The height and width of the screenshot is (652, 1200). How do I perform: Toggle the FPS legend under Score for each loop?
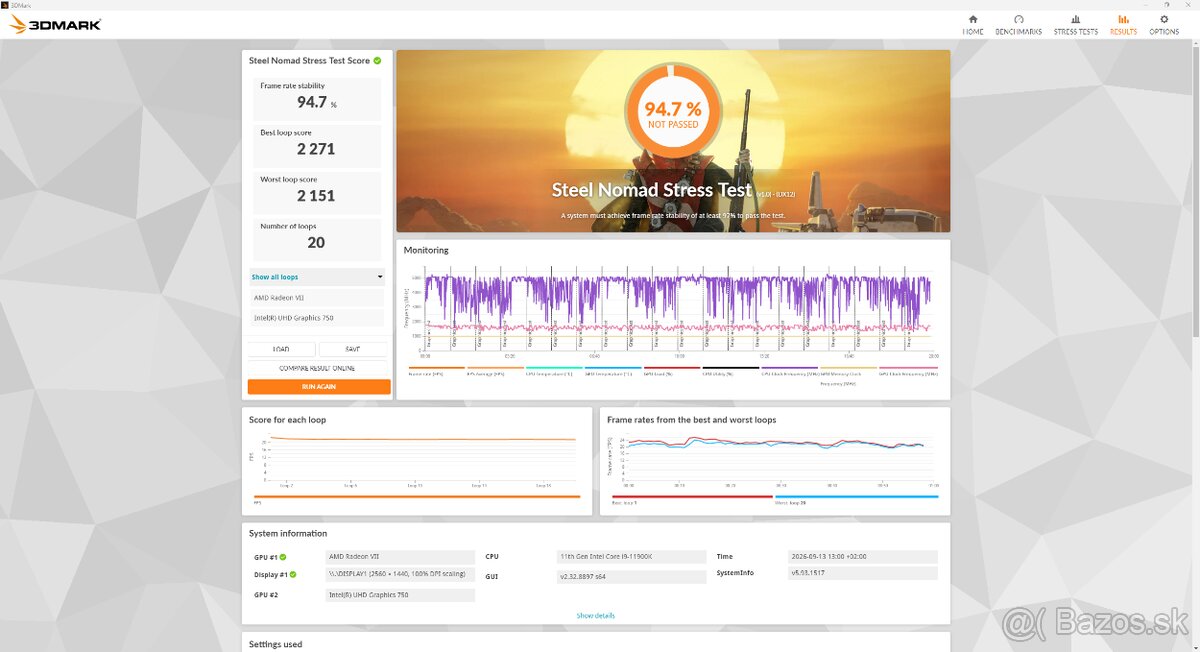416,499
